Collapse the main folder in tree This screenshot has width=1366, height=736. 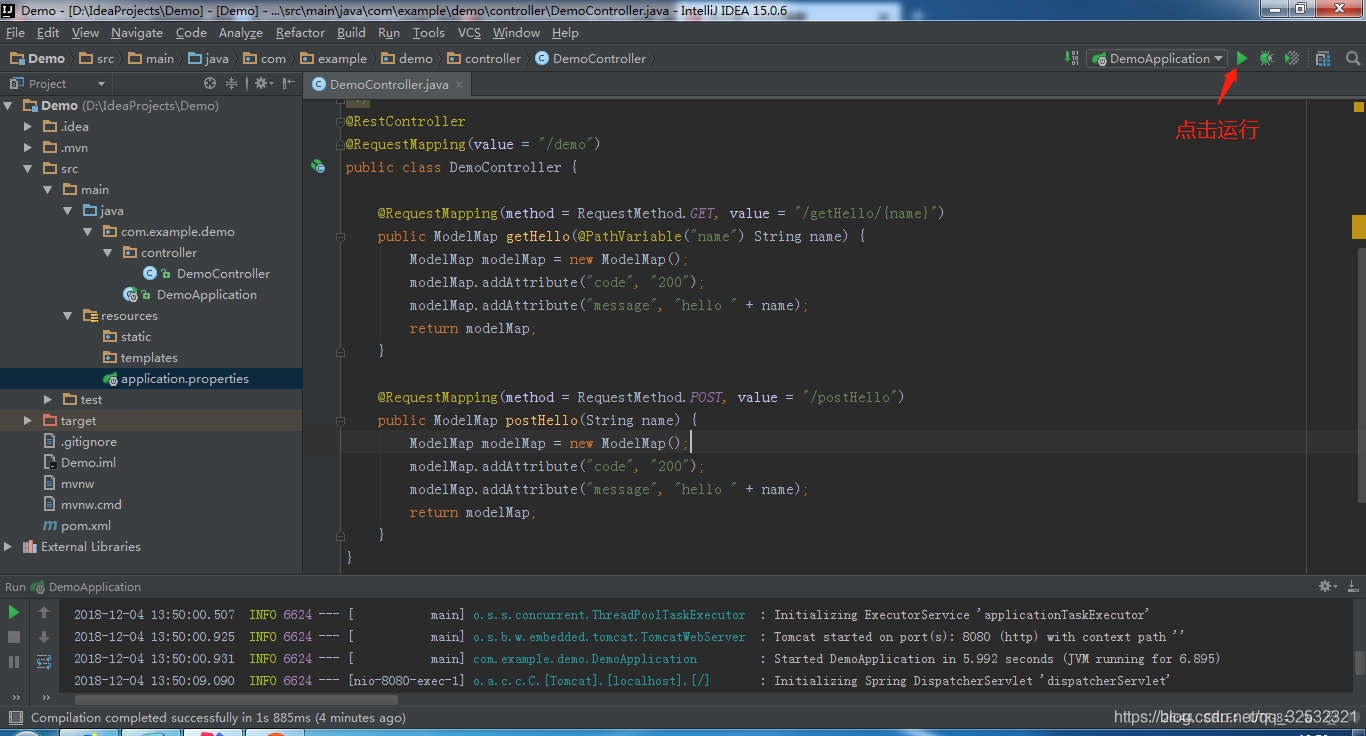click(x=48, y=189)
